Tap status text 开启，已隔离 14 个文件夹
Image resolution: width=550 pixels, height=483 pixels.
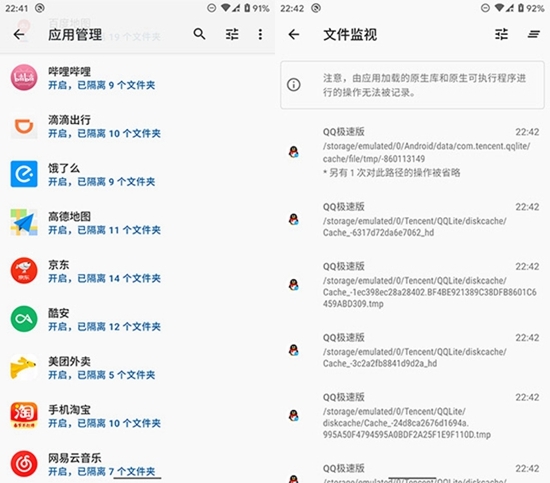click(x=104, y=278)
